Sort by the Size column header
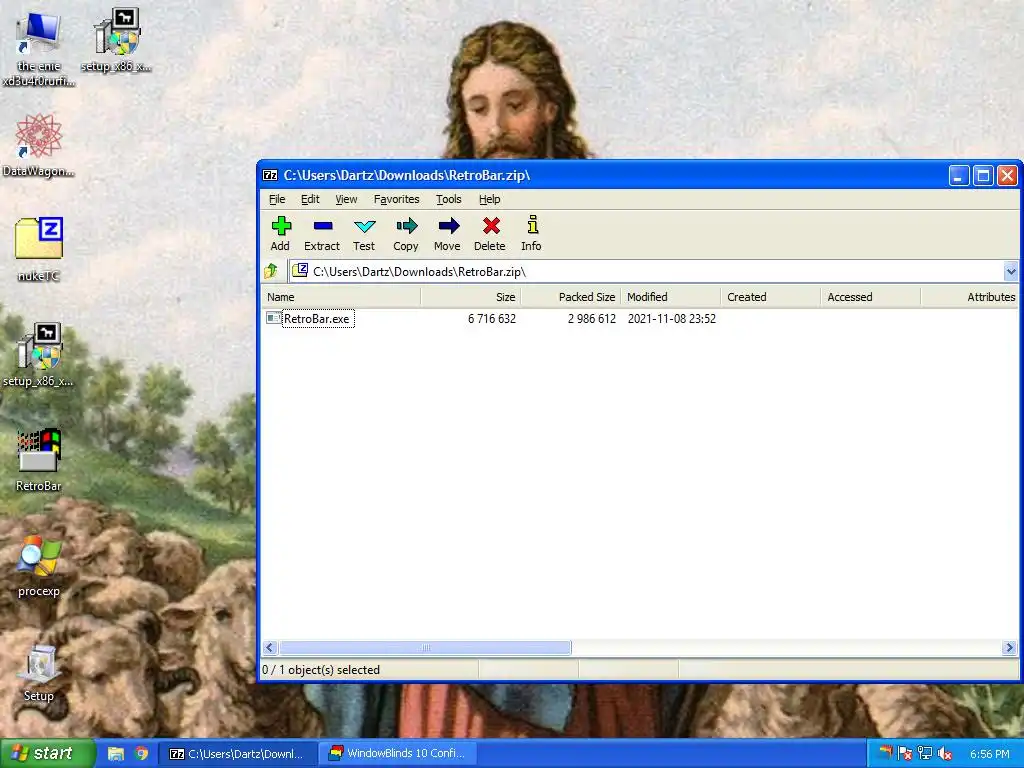The width and height of the screenshot is (1024, 768). point(471,297)
